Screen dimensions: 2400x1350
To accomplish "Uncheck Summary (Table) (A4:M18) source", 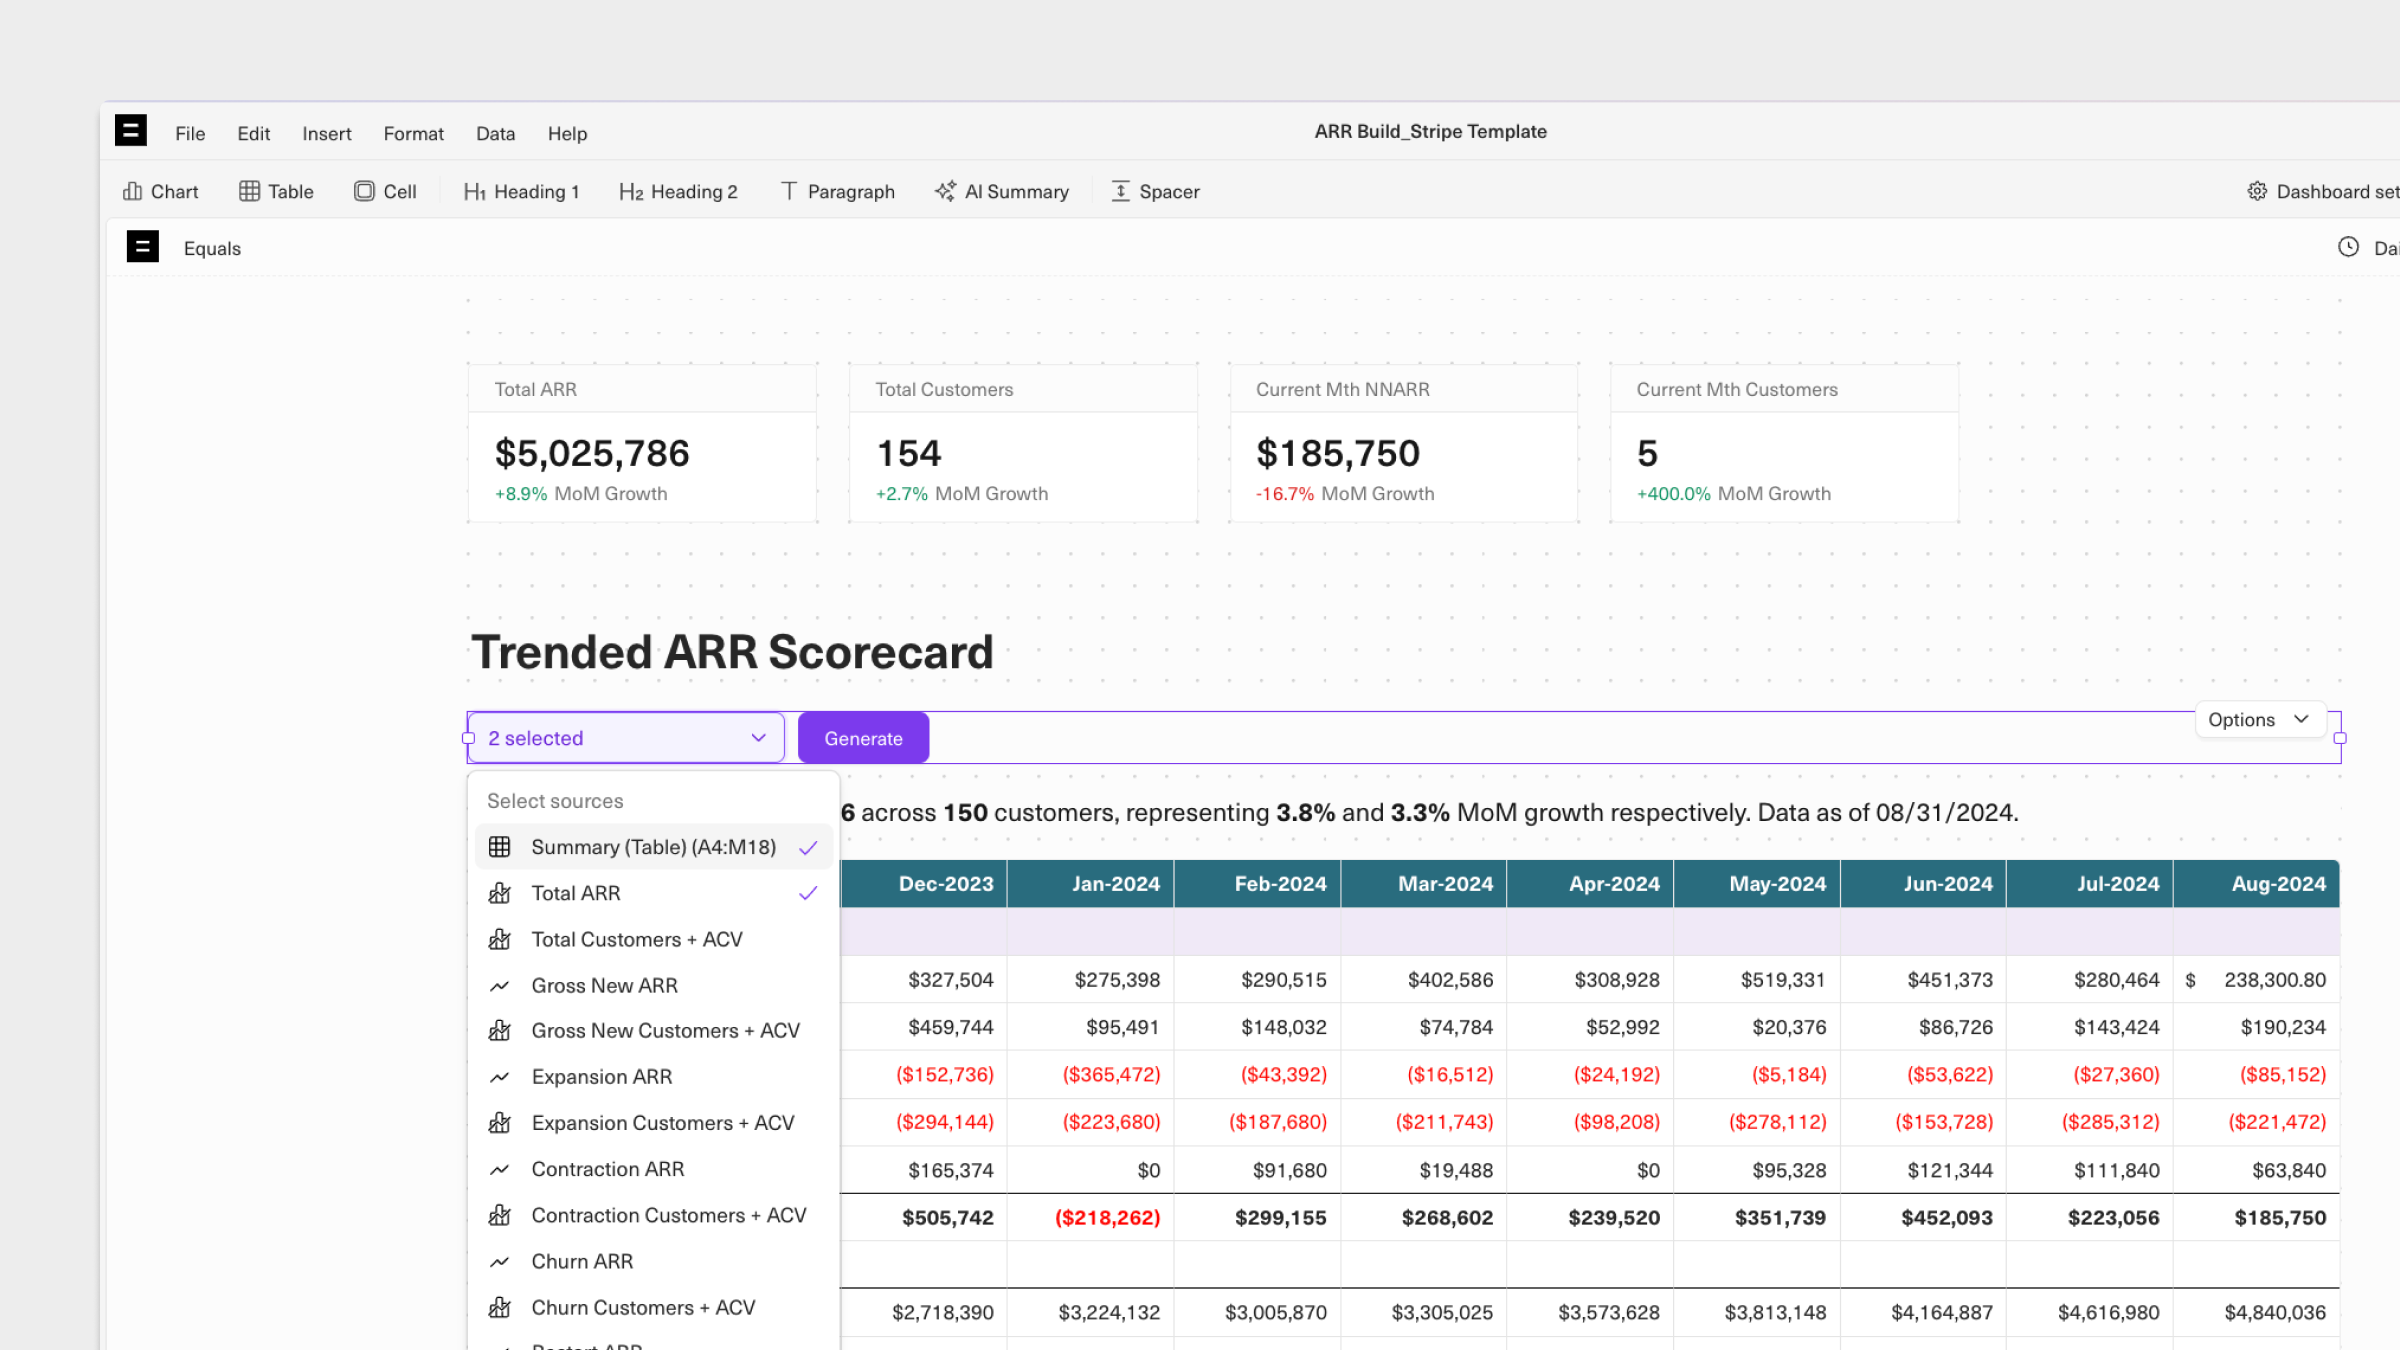I will (x=653, y=847).
